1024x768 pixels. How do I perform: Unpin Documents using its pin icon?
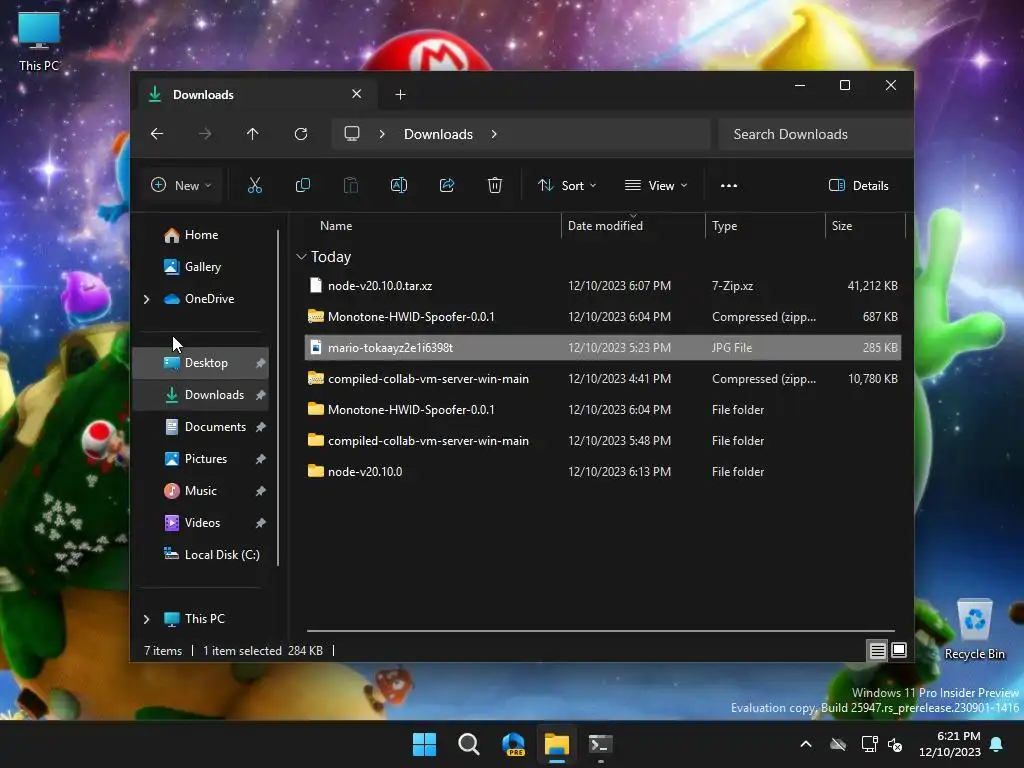tap(261, 426)
